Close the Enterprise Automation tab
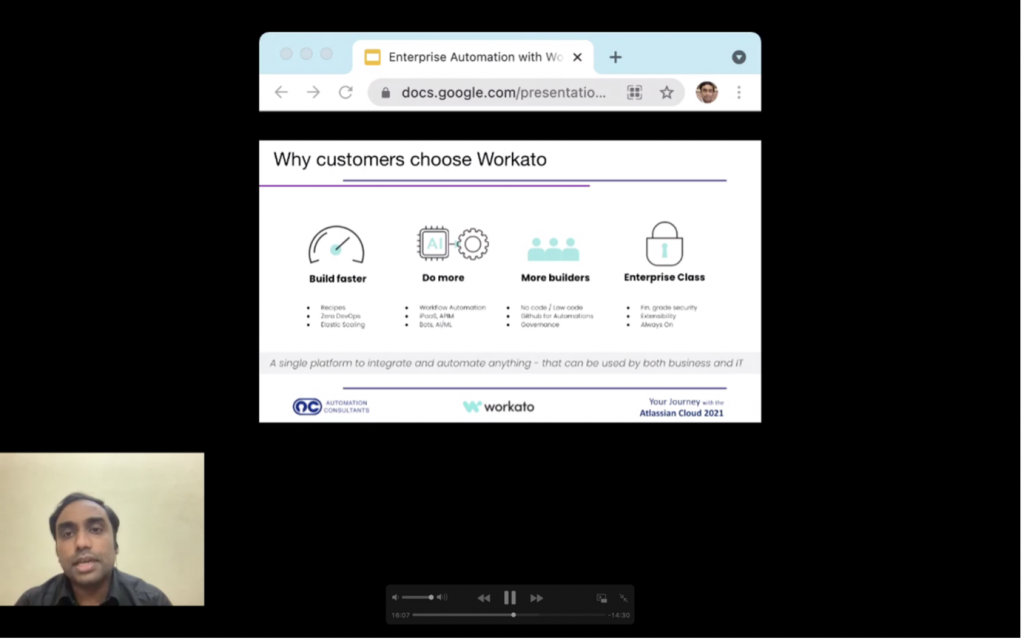1024x641 pixels. pos(577,57)
